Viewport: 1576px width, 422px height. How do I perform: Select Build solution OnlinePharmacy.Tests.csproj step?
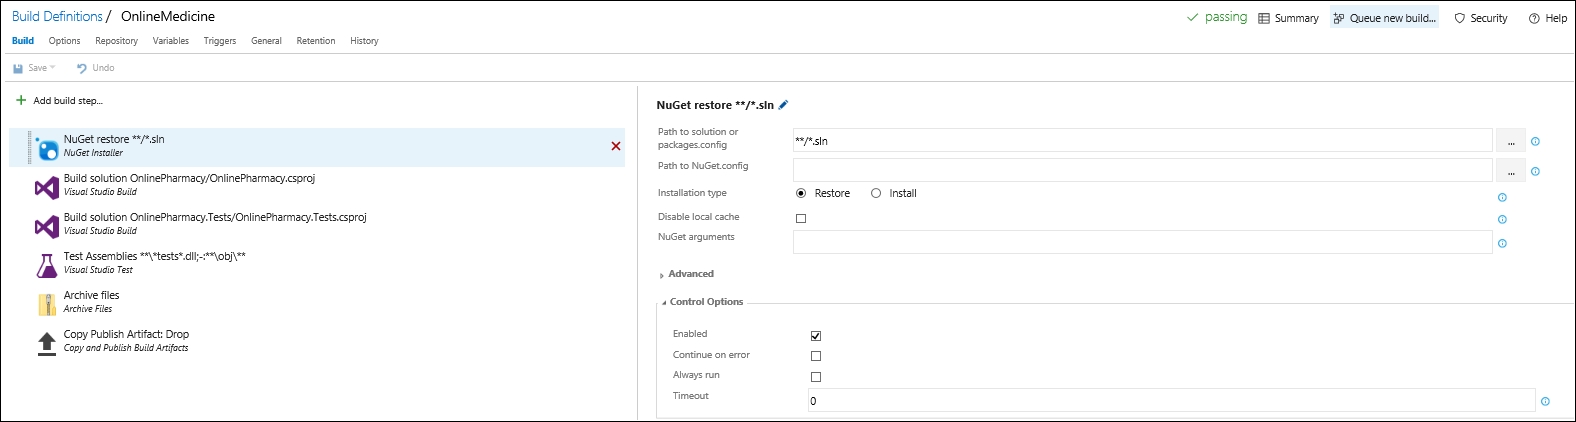(317, 225)
